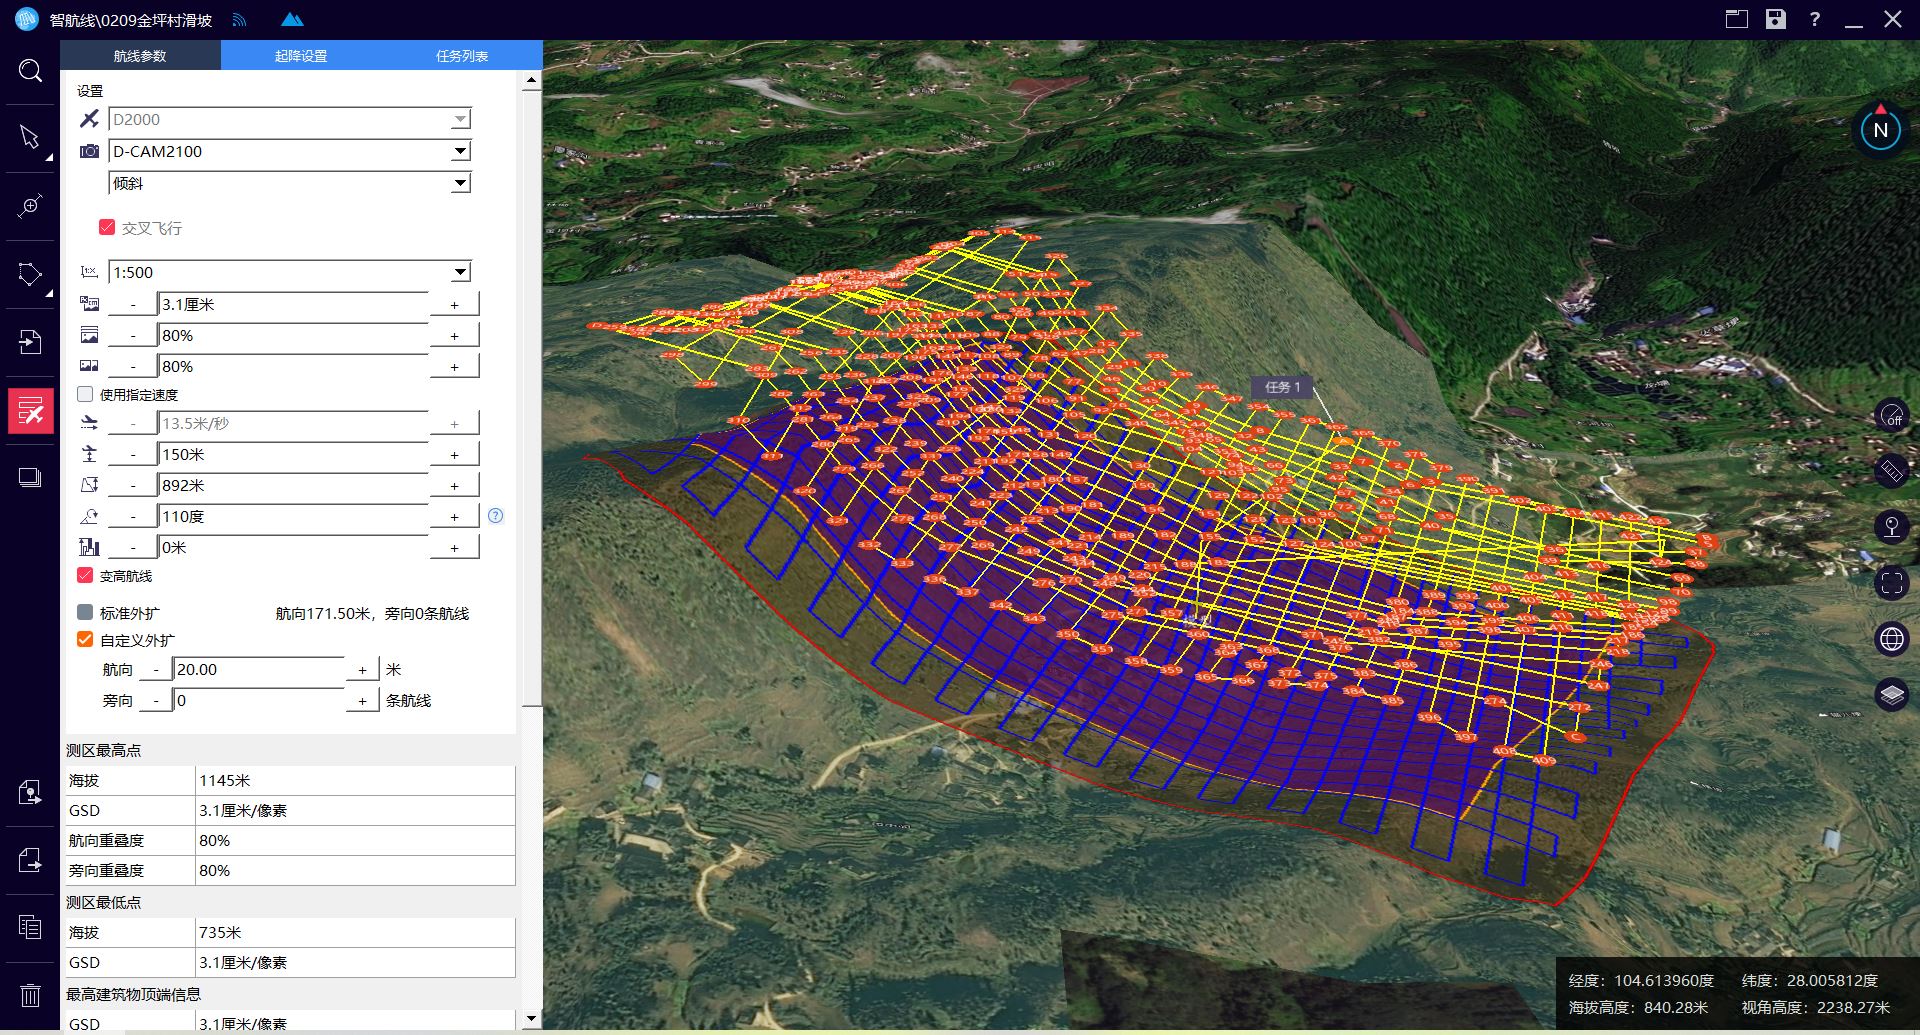This screenshot has height=1035, width=1920.
Task: Uncheck the 变高航线 checkbox
Action: point(86,576)
